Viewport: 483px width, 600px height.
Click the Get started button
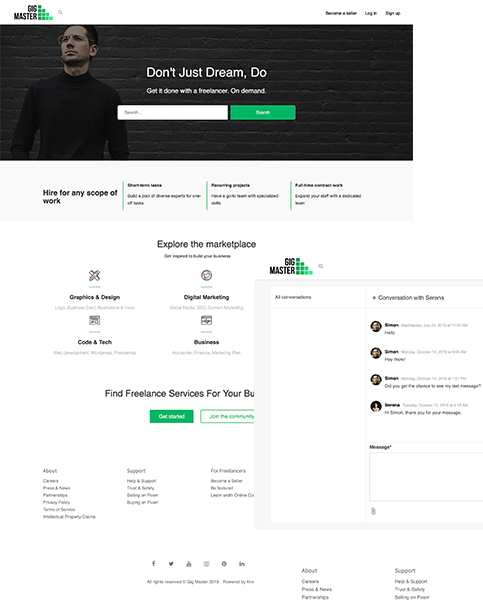(171, 416)
